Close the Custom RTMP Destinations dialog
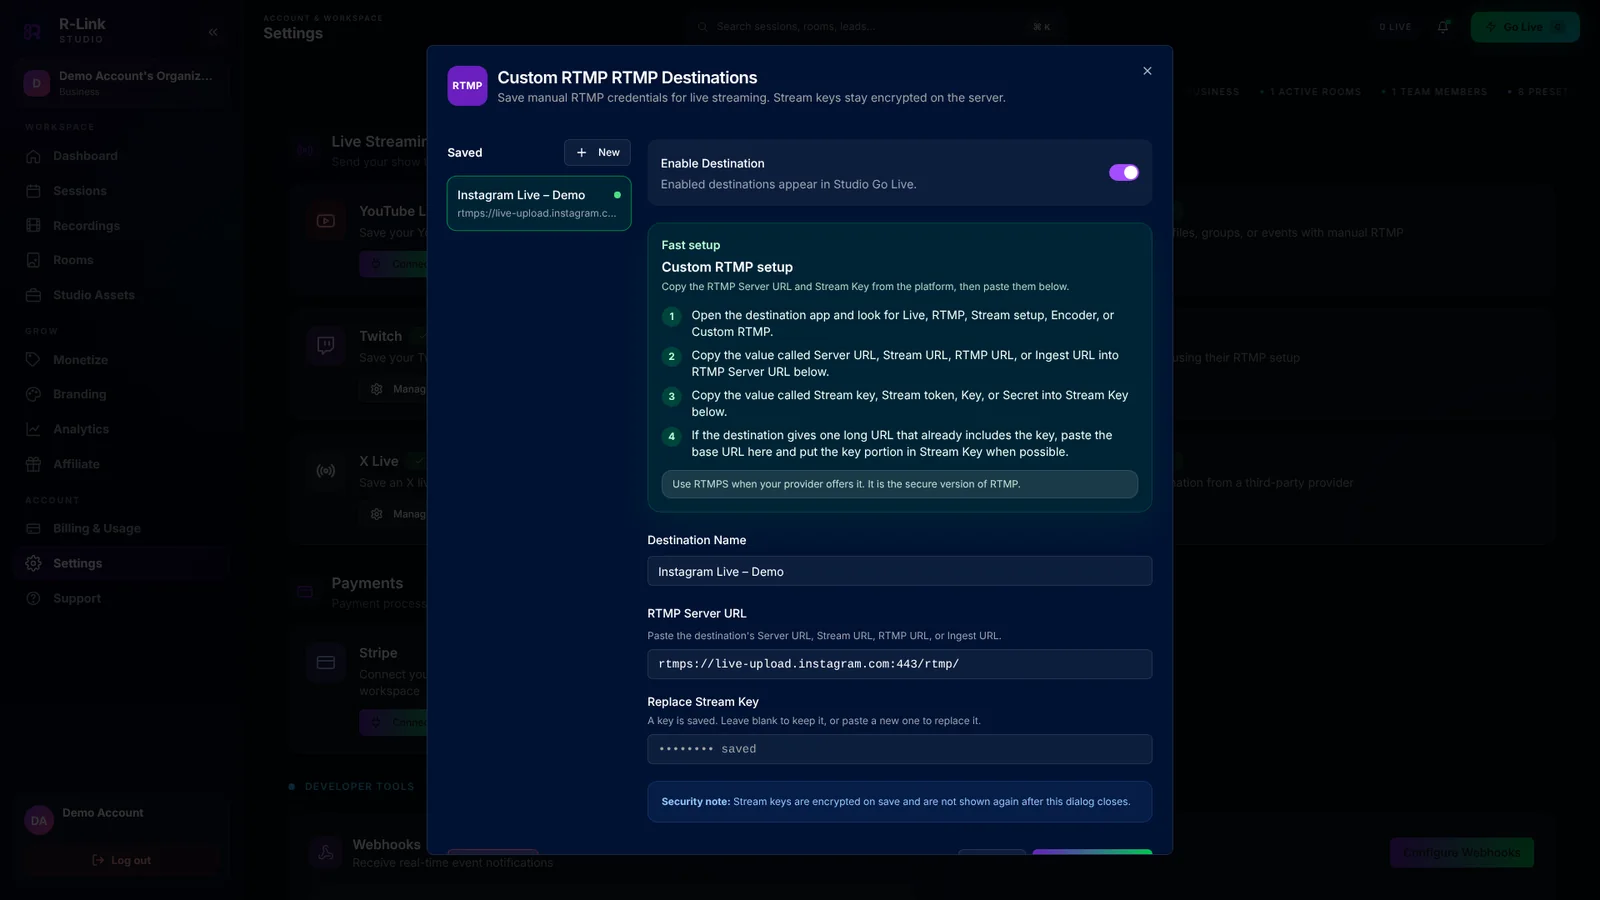1600x900 pixels. click(1147, 71)
